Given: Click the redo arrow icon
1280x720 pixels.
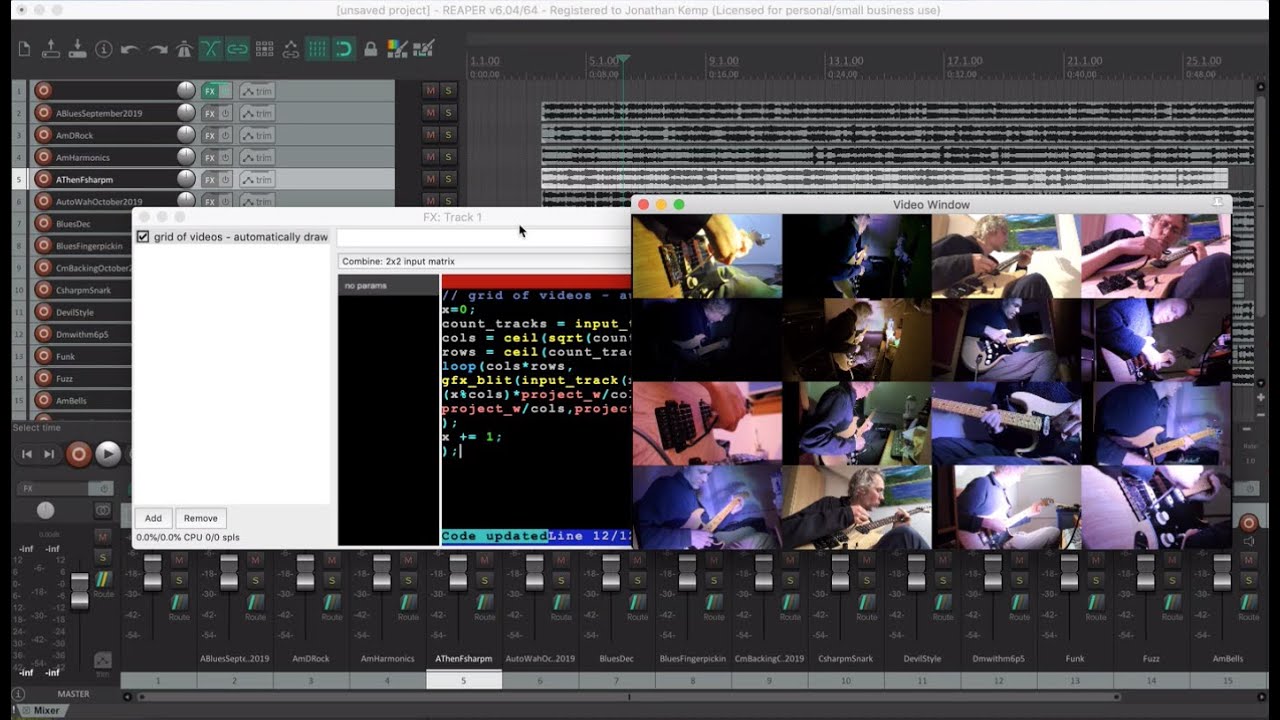Looking at the screenshot, I should [157, 48].
